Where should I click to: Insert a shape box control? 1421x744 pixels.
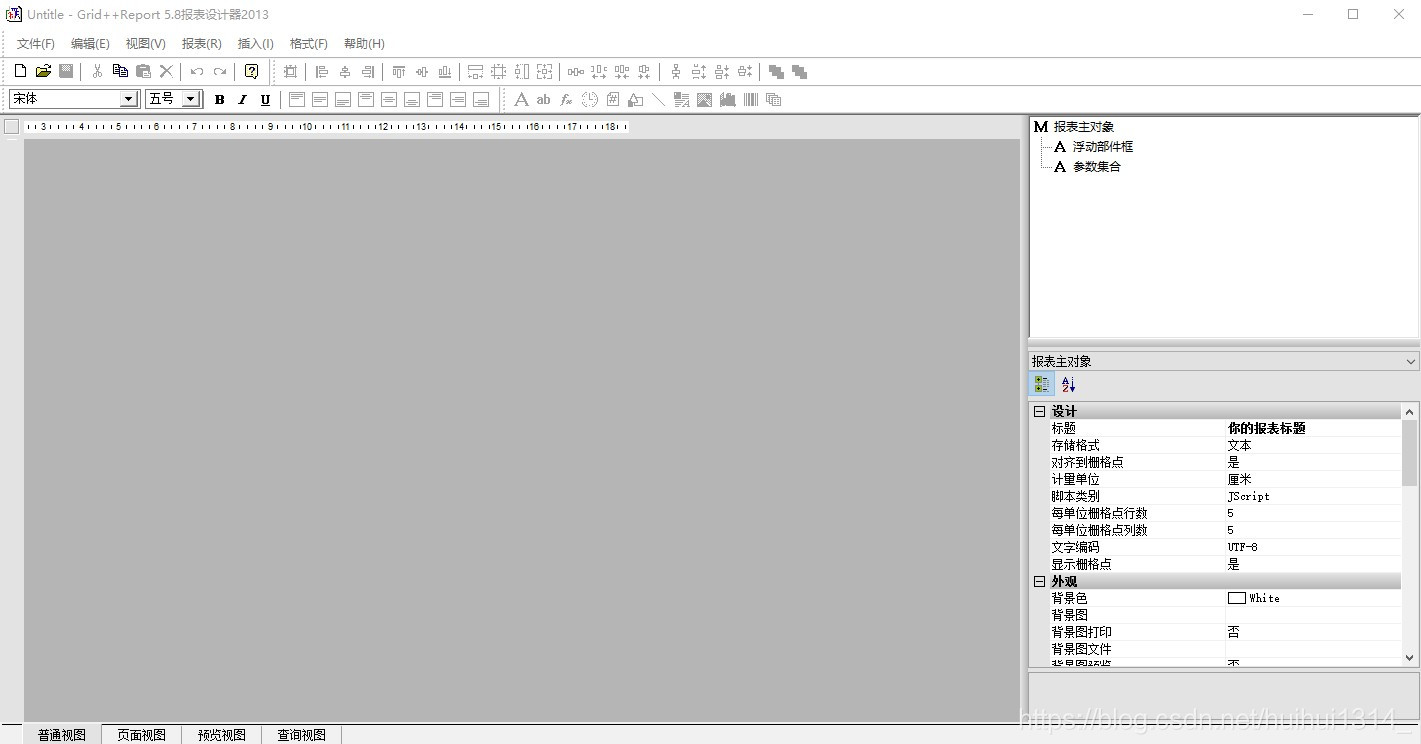click(635, 99)
